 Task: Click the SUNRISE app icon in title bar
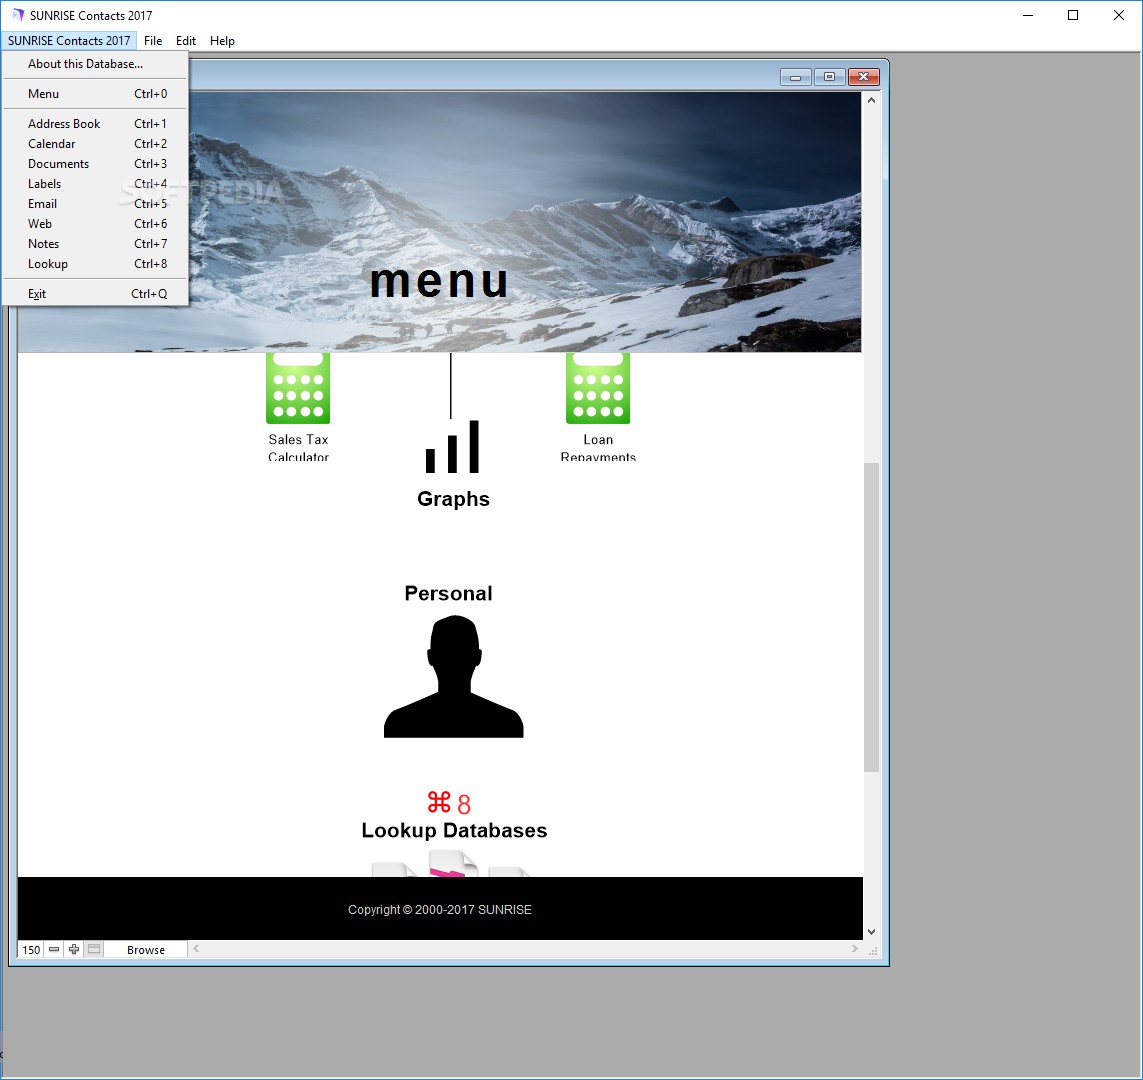17,15
